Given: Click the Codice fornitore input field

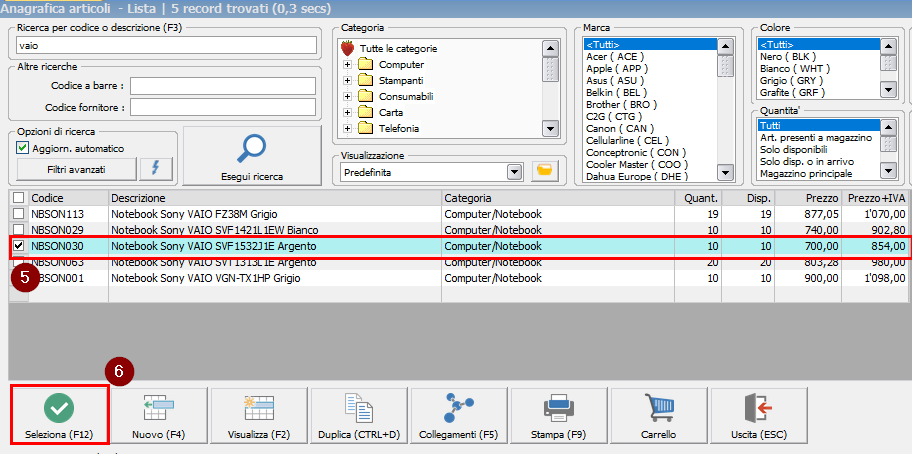Looking at the screenshot, I should 223,107.
